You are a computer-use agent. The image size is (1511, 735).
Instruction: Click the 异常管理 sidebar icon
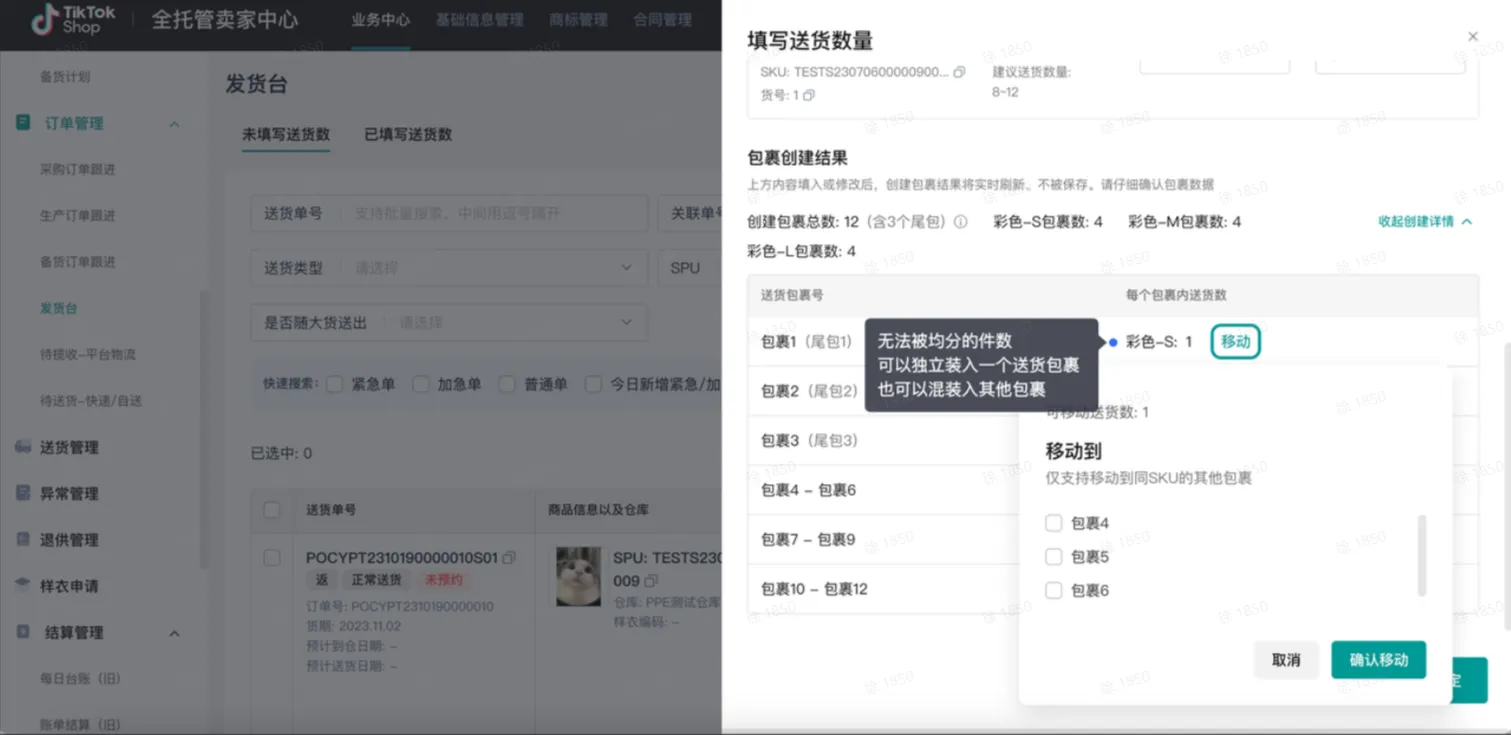23,493
